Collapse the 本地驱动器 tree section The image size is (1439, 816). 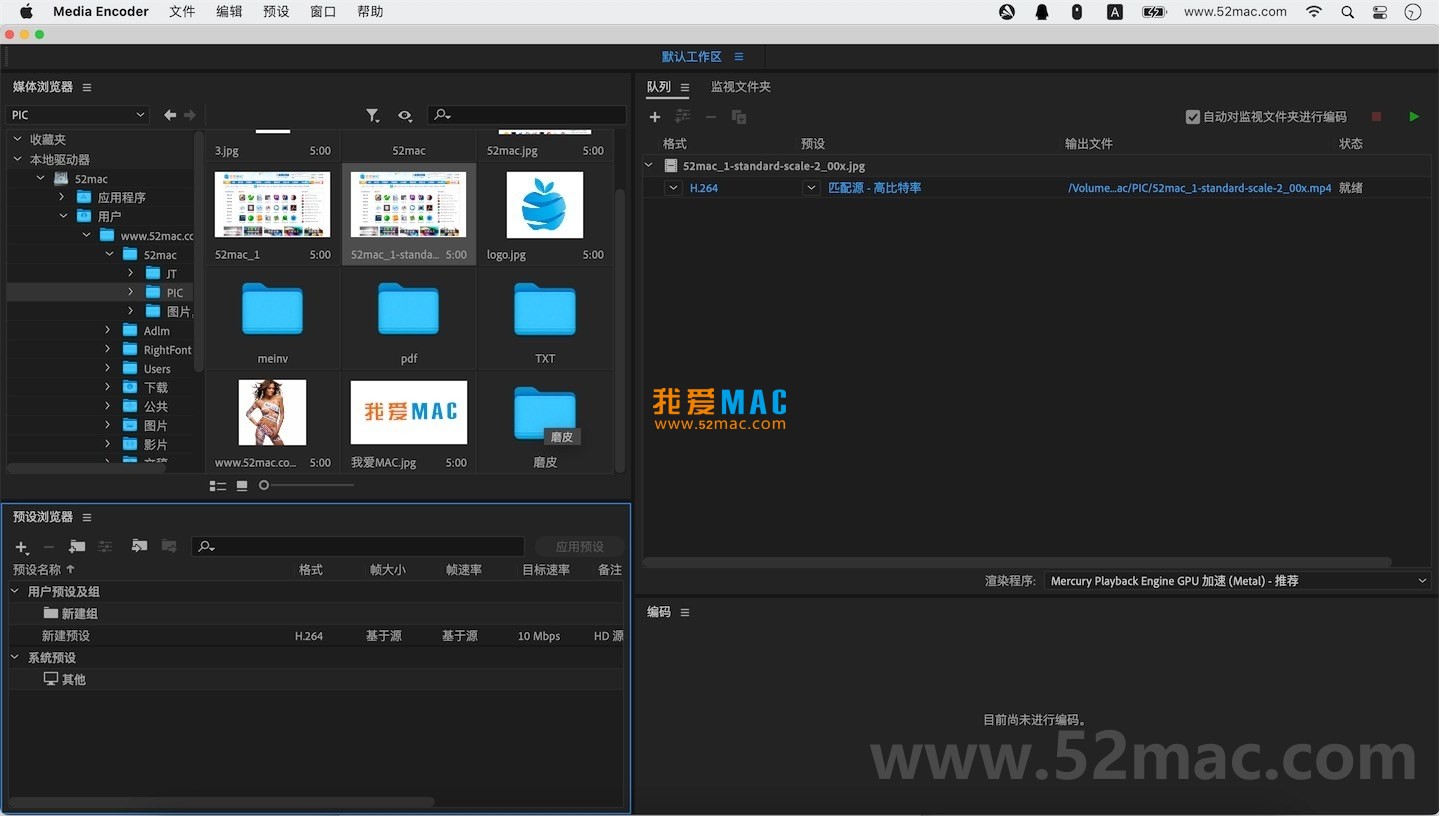[x=17, y=160]
